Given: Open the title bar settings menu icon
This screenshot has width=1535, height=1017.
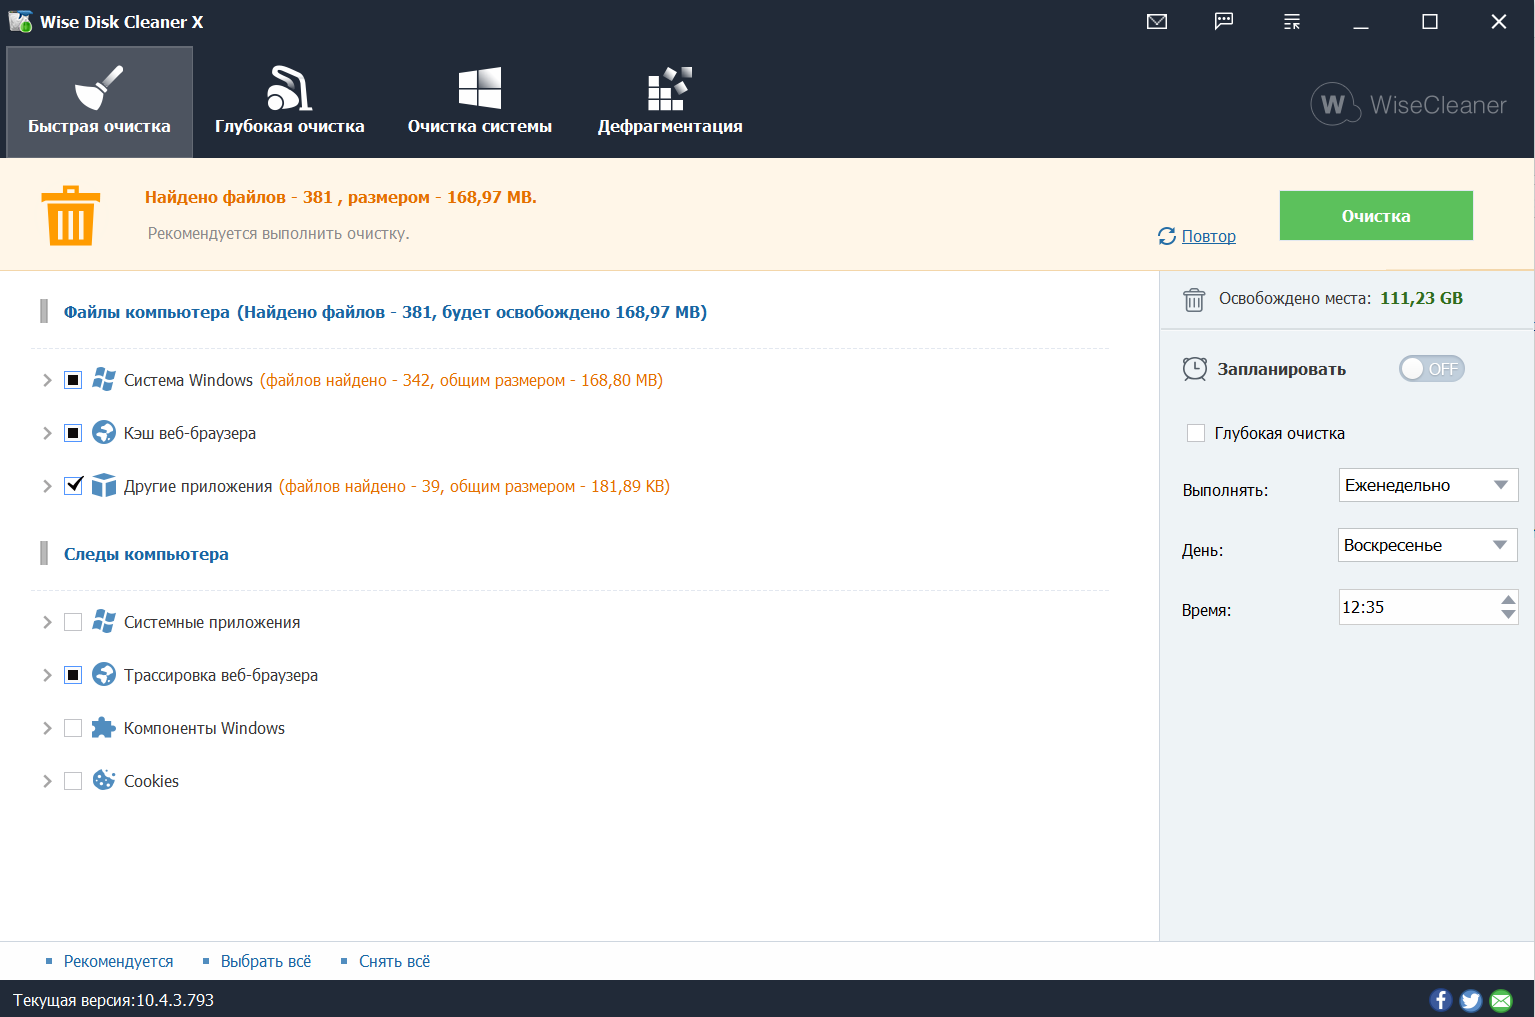Looking at the screenshot, I should coord(1292,22).
